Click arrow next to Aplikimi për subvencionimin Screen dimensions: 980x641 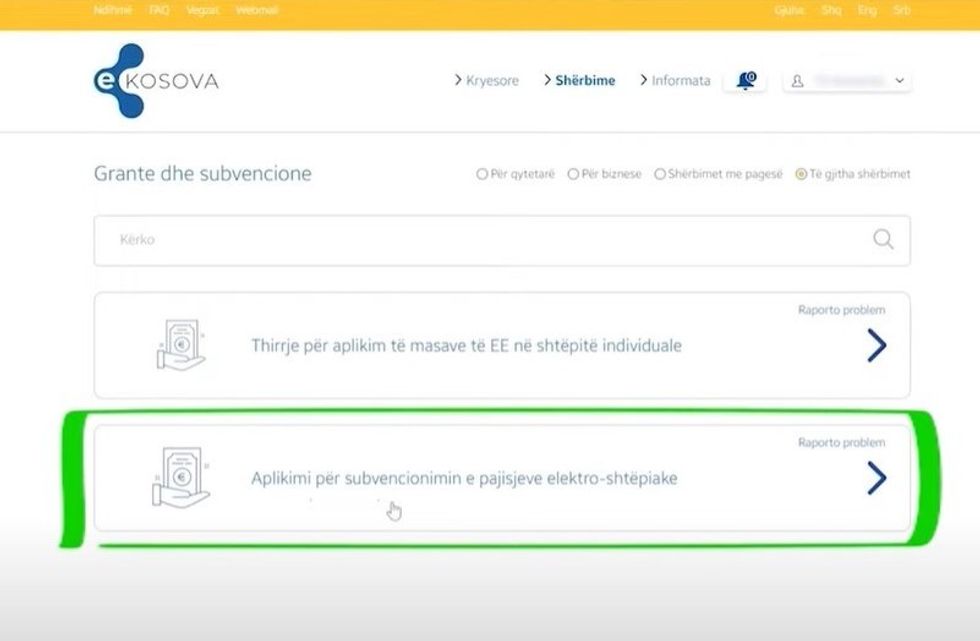tap(876, 479)
